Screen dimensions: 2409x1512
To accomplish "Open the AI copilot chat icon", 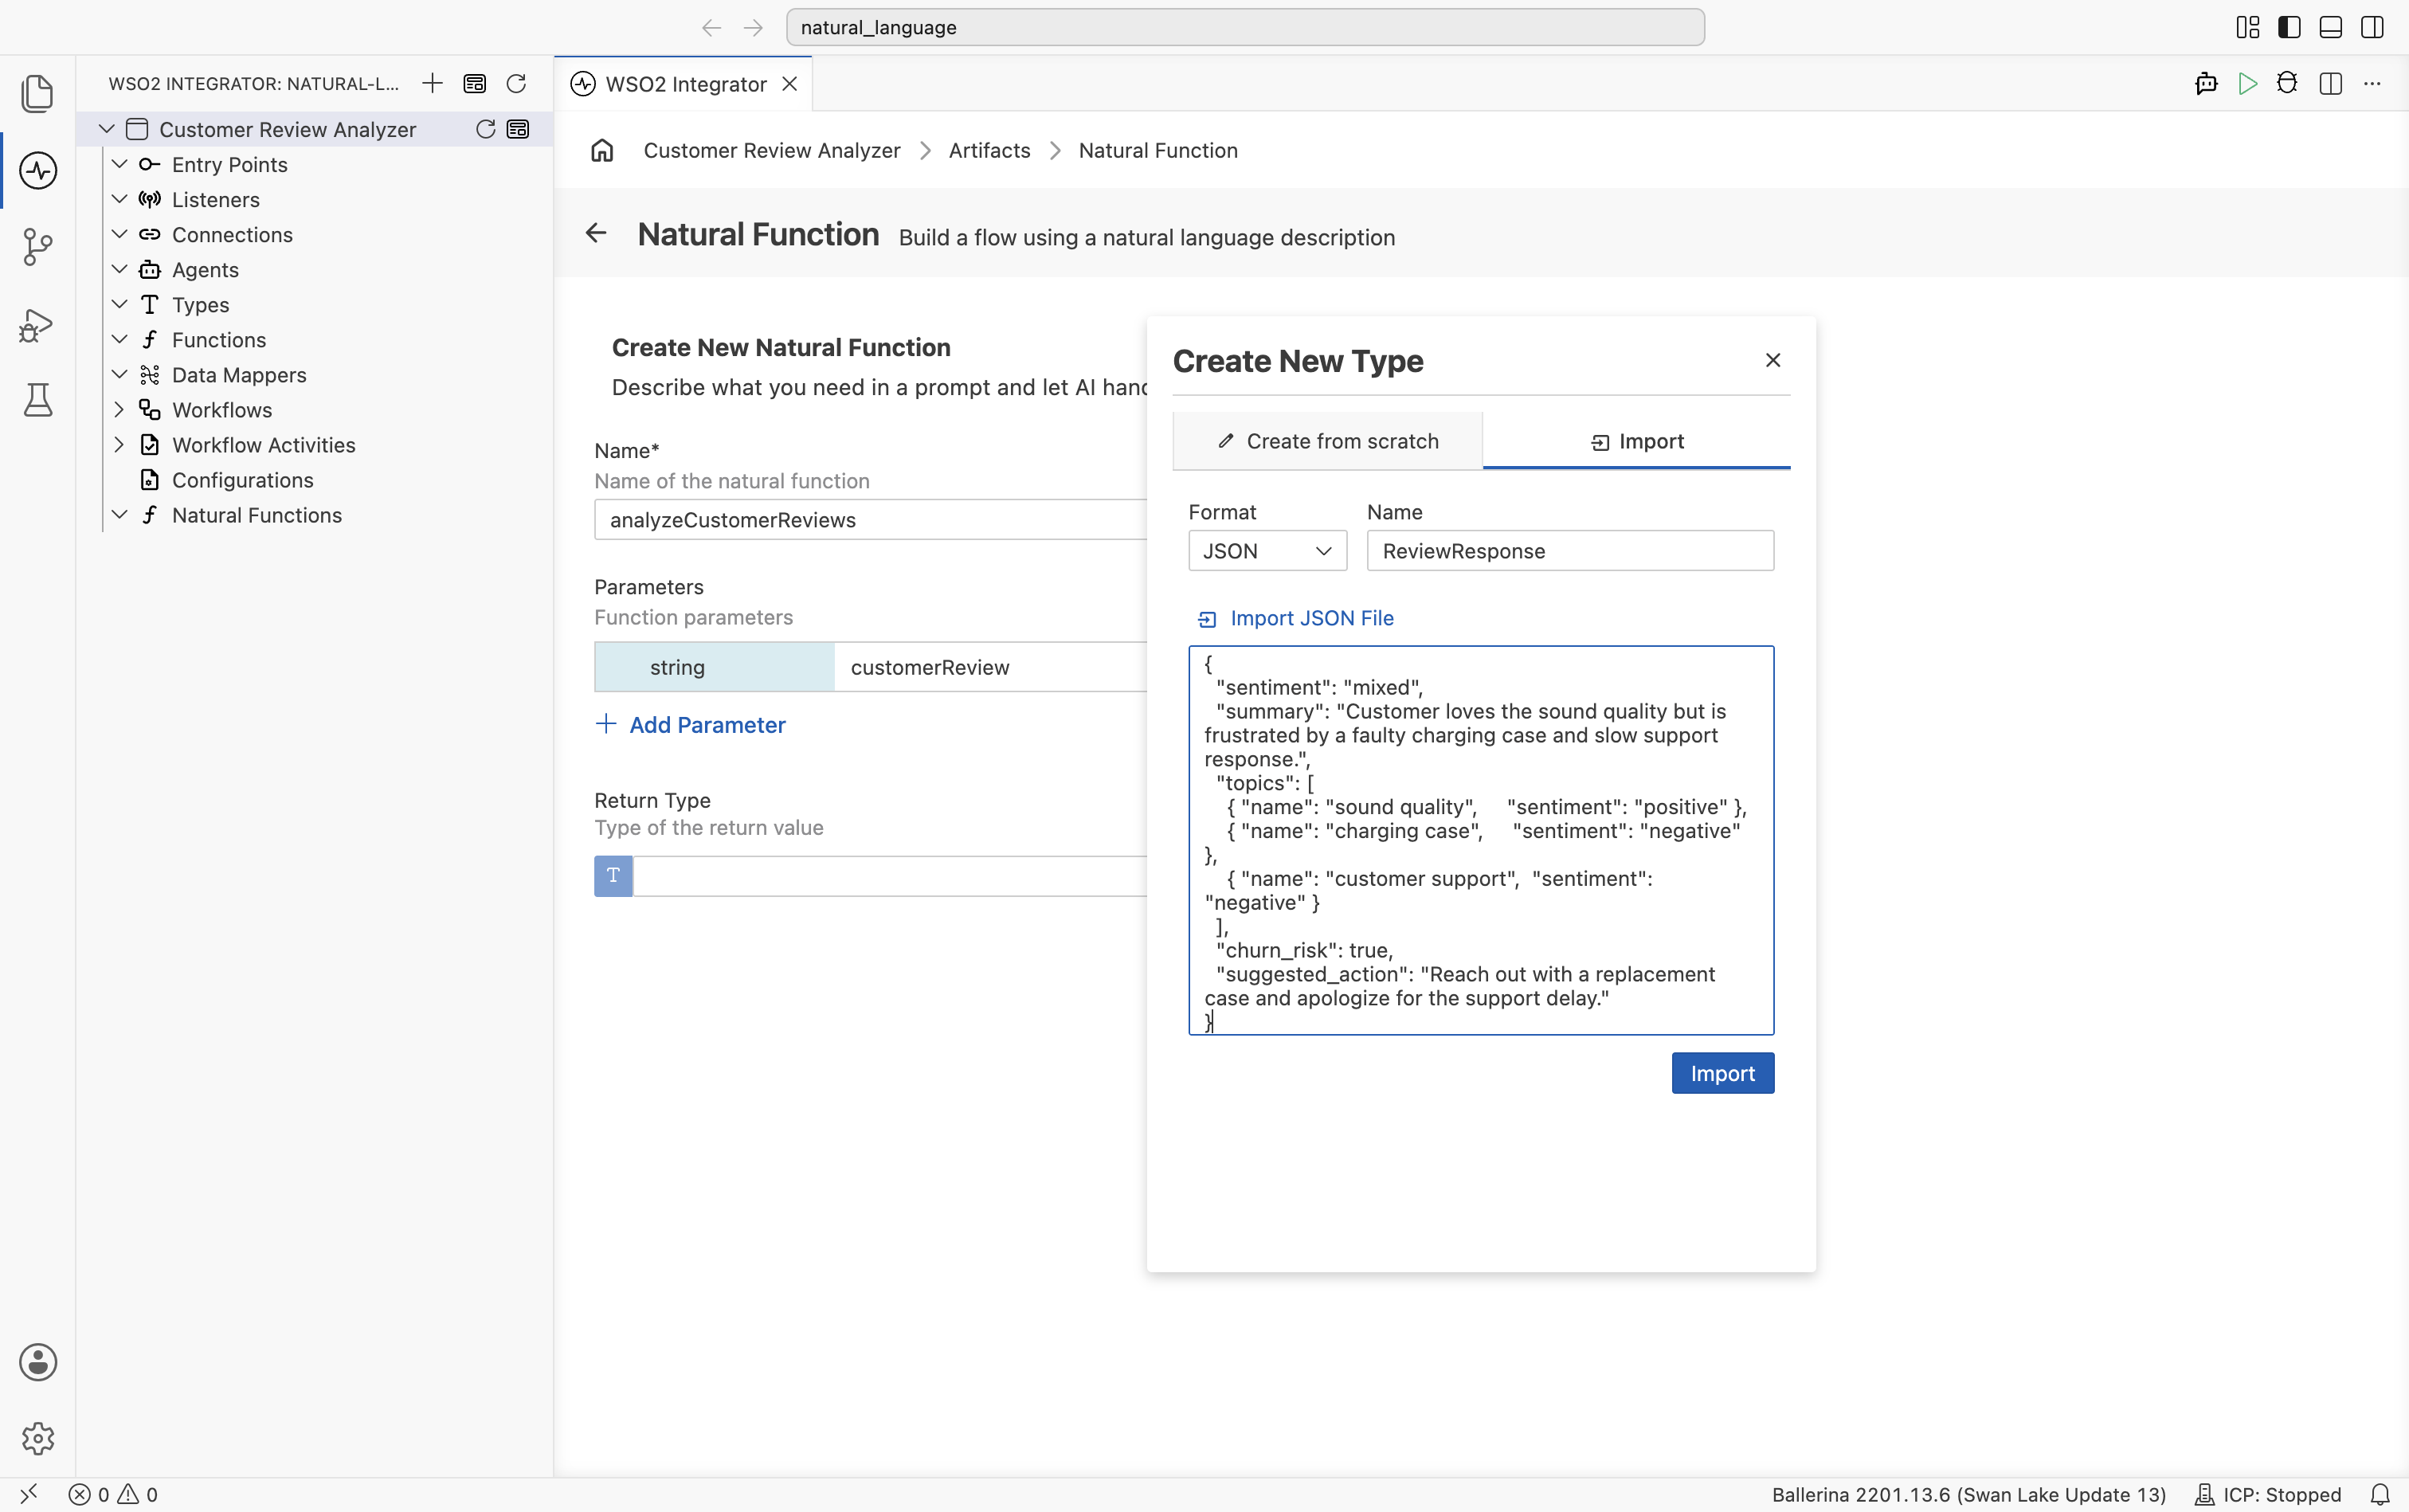I will click(2206, 83).
